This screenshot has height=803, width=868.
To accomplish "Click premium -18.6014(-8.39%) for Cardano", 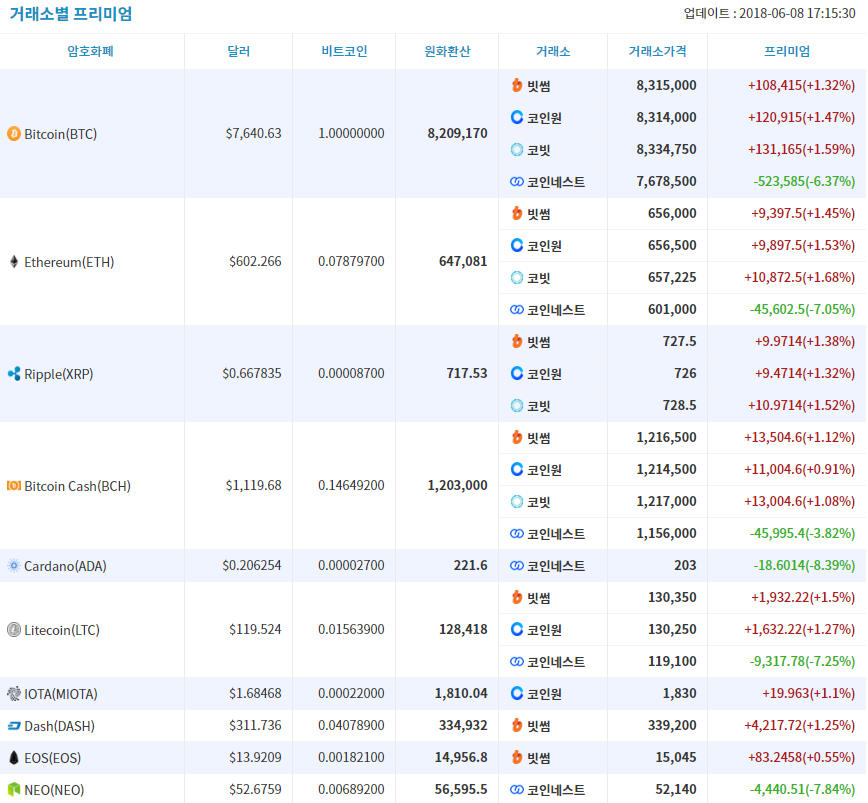I will coord(804,566).
